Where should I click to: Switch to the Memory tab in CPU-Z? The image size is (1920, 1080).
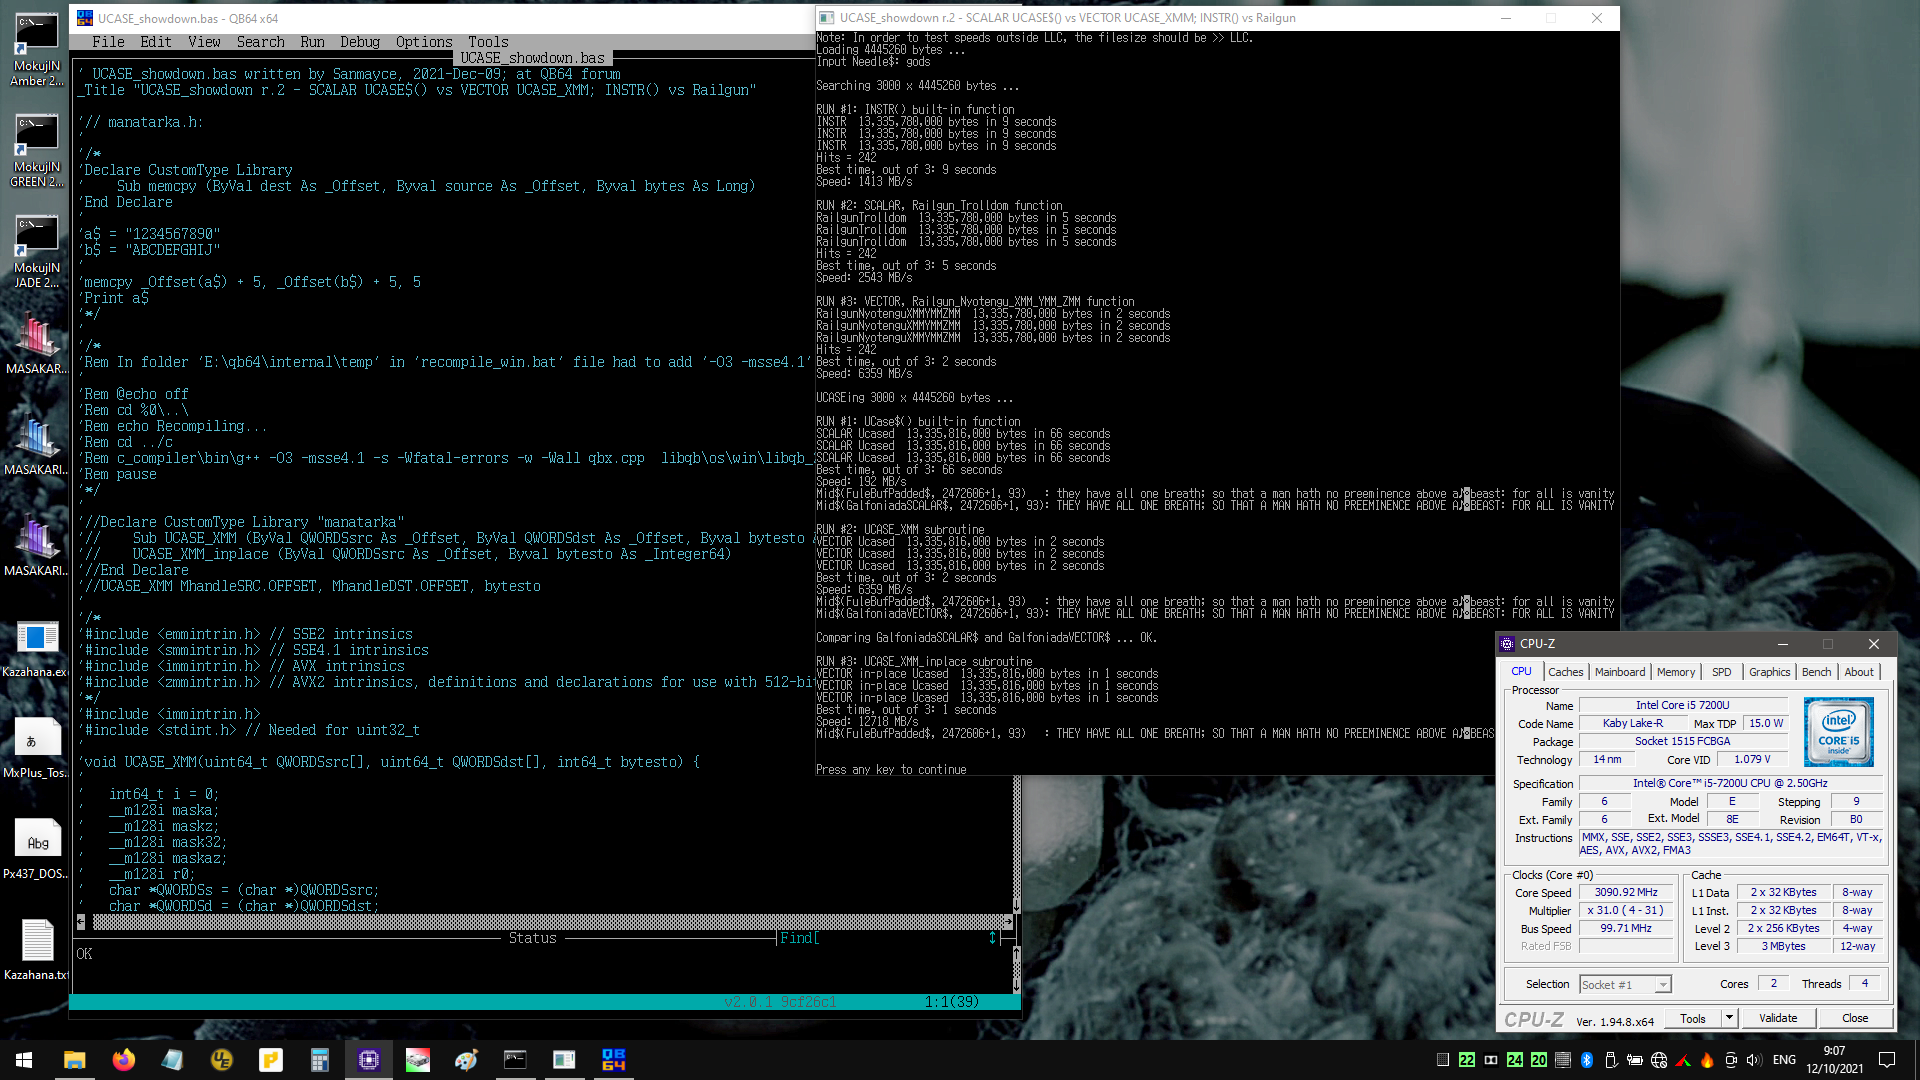click(1676, 672)
